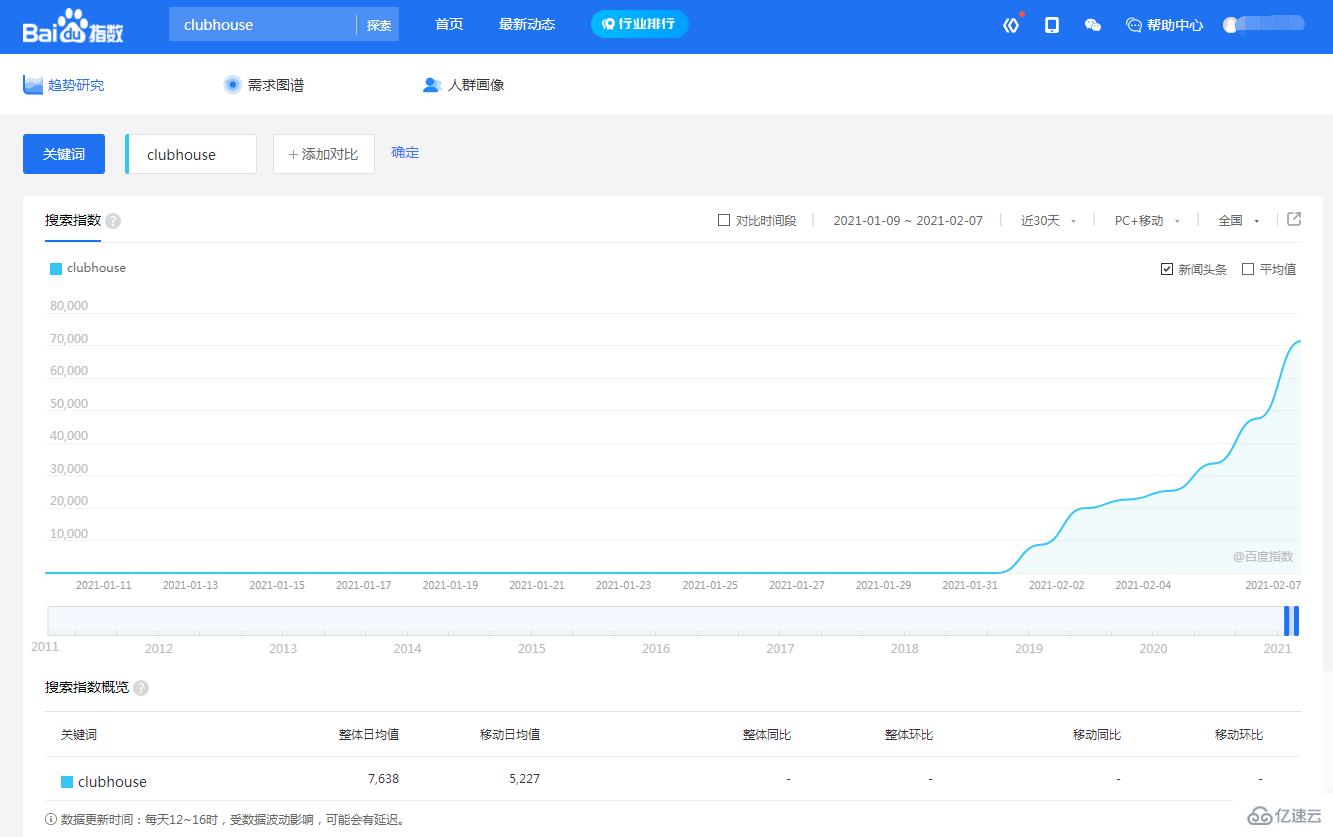Click help icon next to 搜索指数
The image size is (1333, 837).
pyautogui.click(x=113, y=221)
